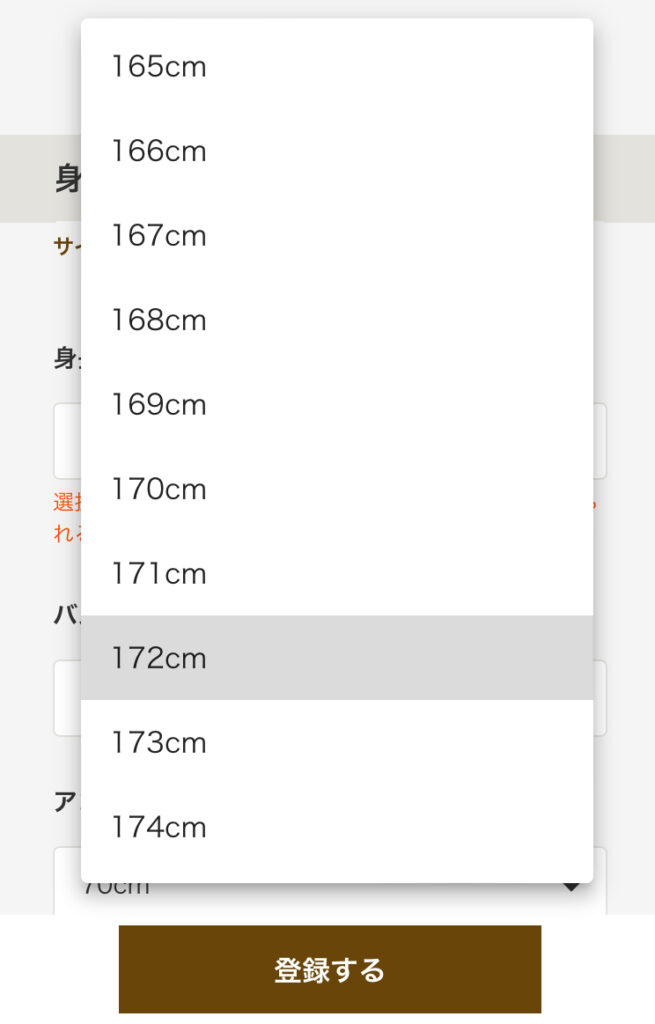Image resolution: width=655 pixels, height=1024 pixels.
Task: Select the highlighted 172cm option
Action: [x=159, y=658]
